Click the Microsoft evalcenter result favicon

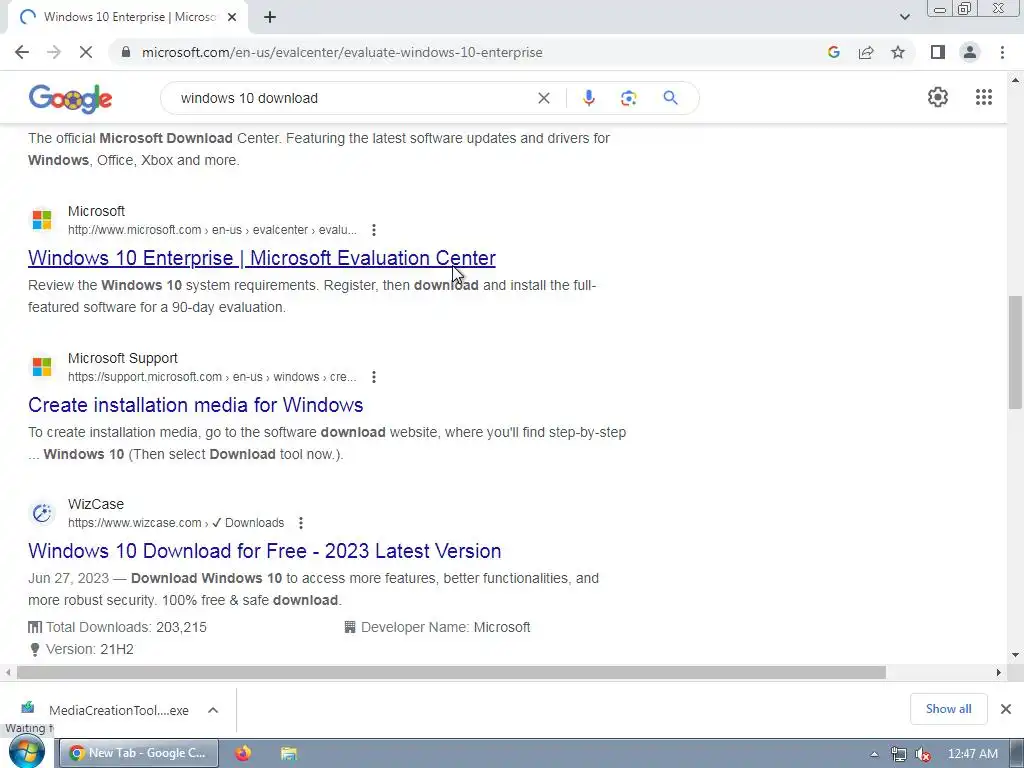[42, 220]
